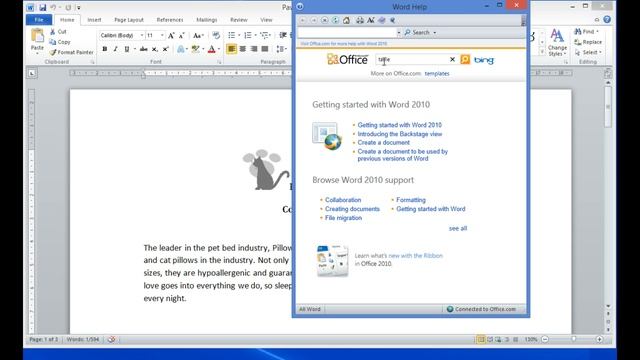Switch to the Page Layout tab
This screenshot has width=640, height=360.
pos(129,20)
